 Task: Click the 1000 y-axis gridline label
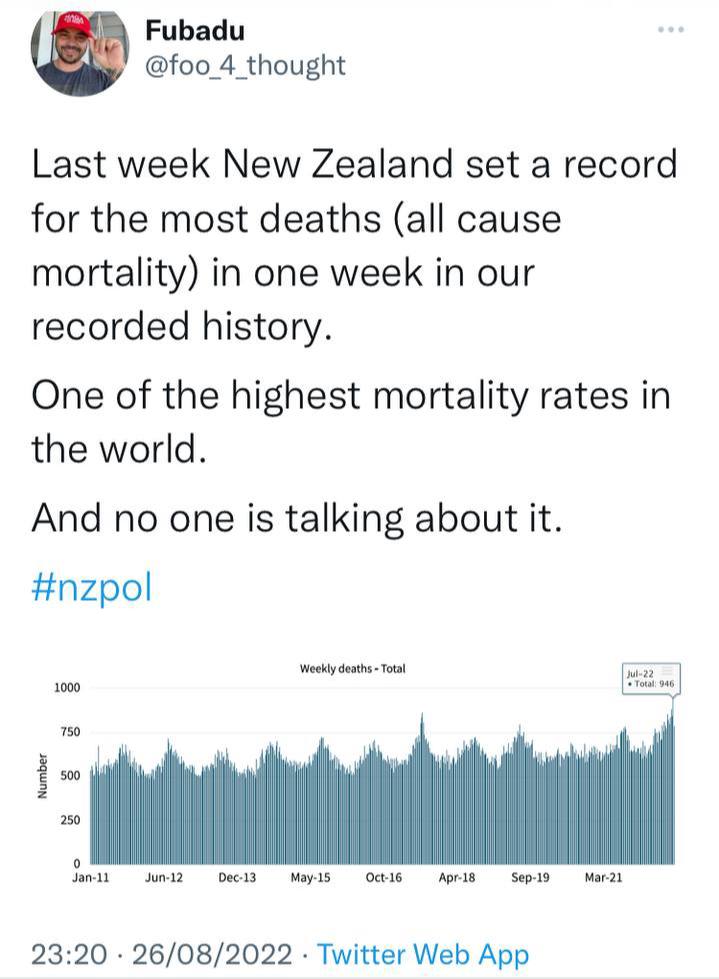point(67,687)
